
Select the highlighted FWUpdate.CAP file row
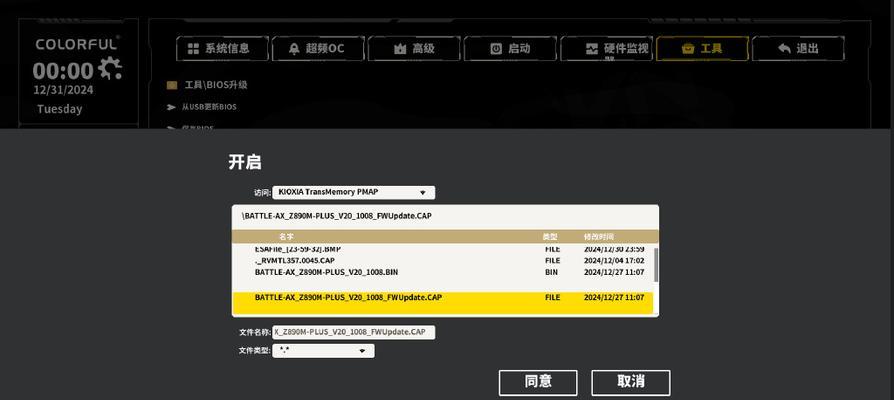[x=442, y=303]
